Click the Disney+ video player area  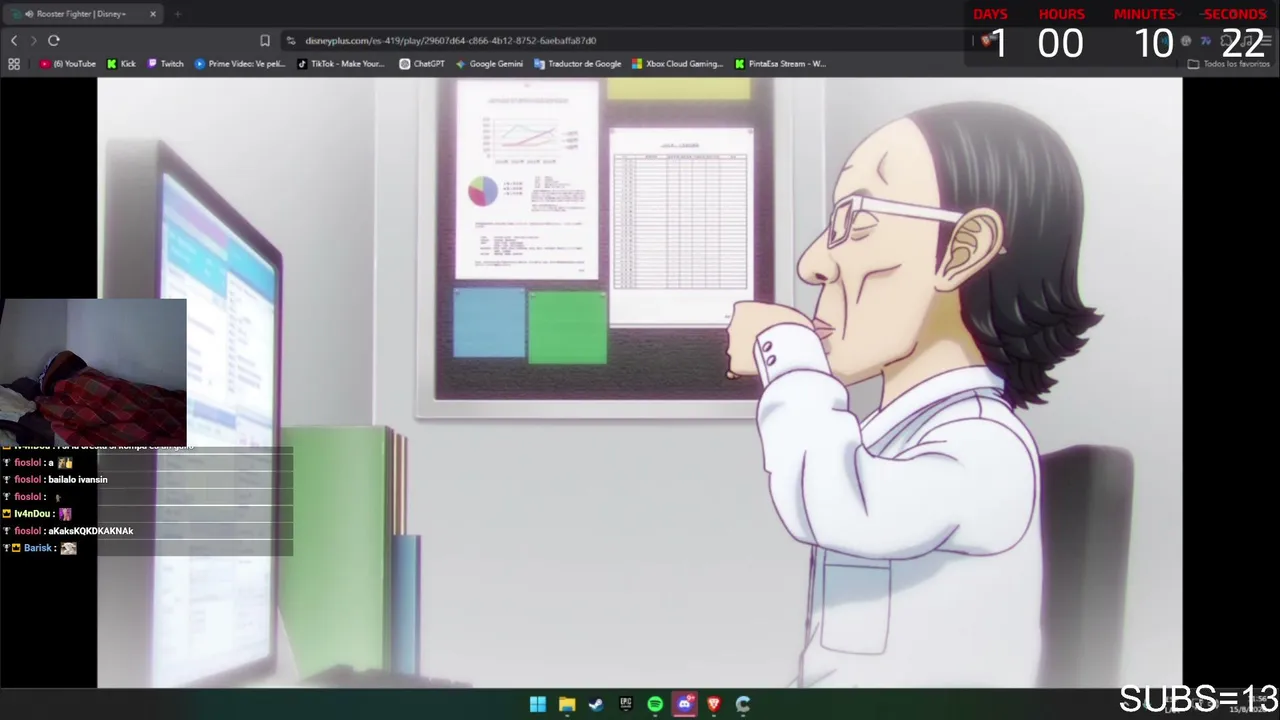coord(640,383)
